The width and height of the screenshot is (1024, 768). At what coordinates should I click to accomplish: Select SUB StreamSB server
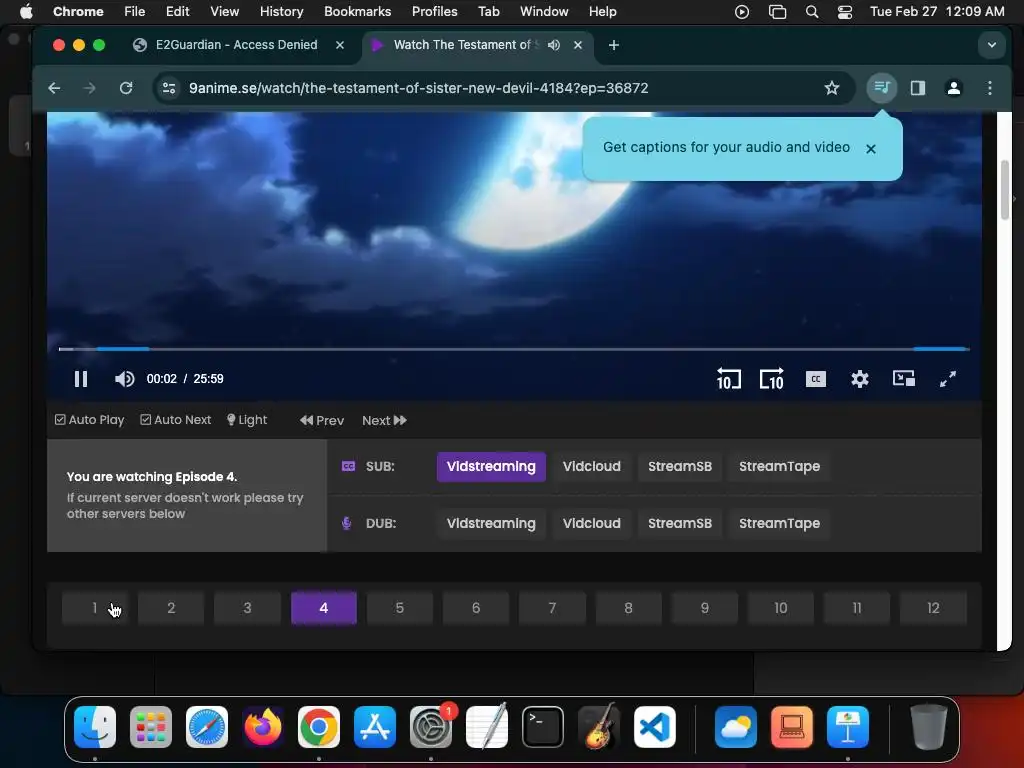click(x=680, y=466)
